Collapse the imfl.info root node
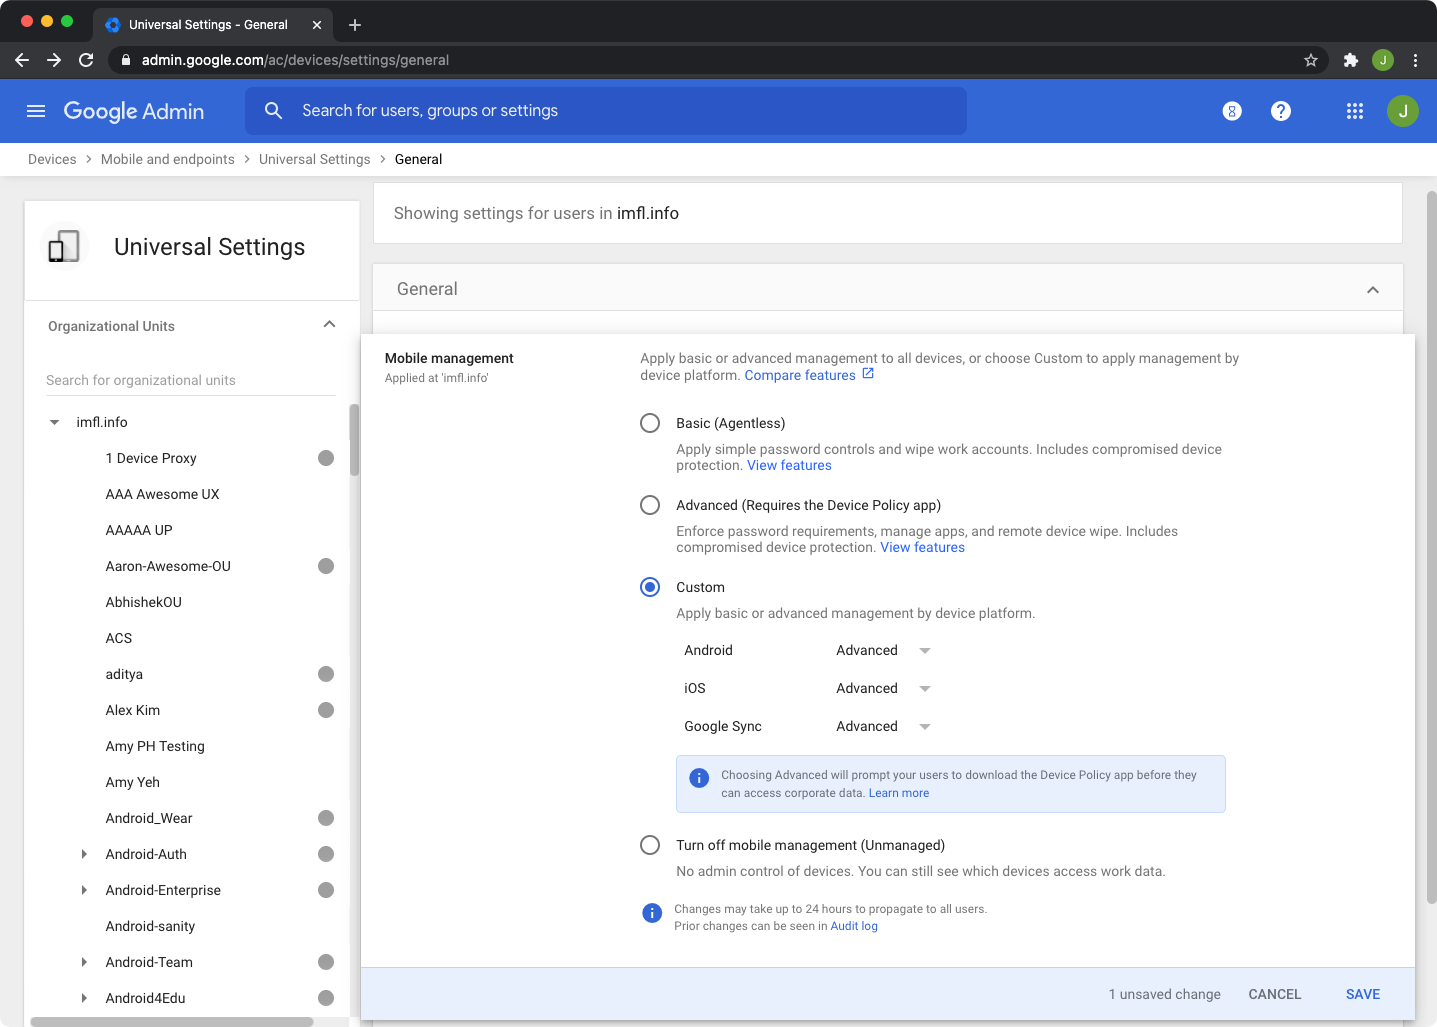Screen dimensions: 1437x1027 (54, 422)
